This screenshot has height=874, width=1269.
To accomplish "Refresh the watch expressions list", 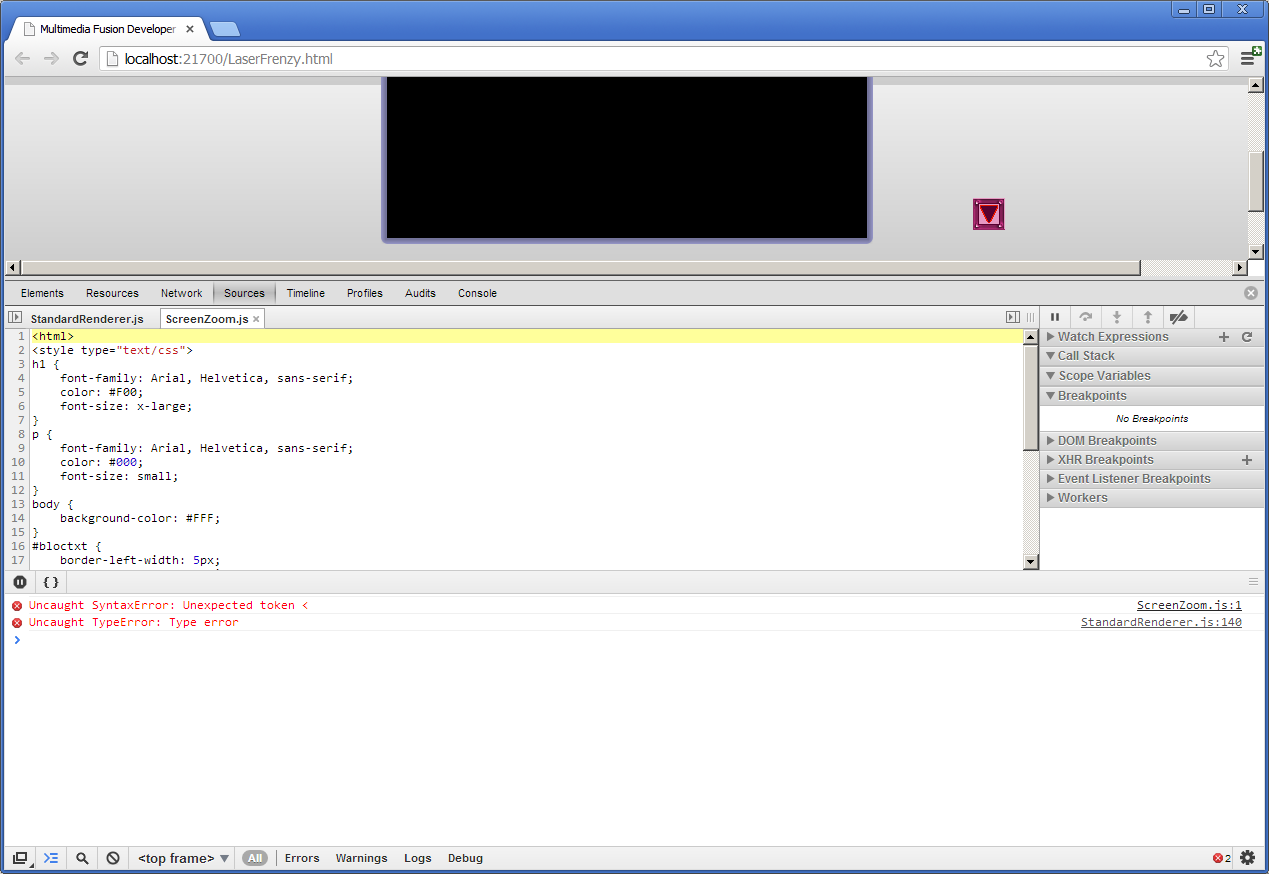I will point(1247,337).
